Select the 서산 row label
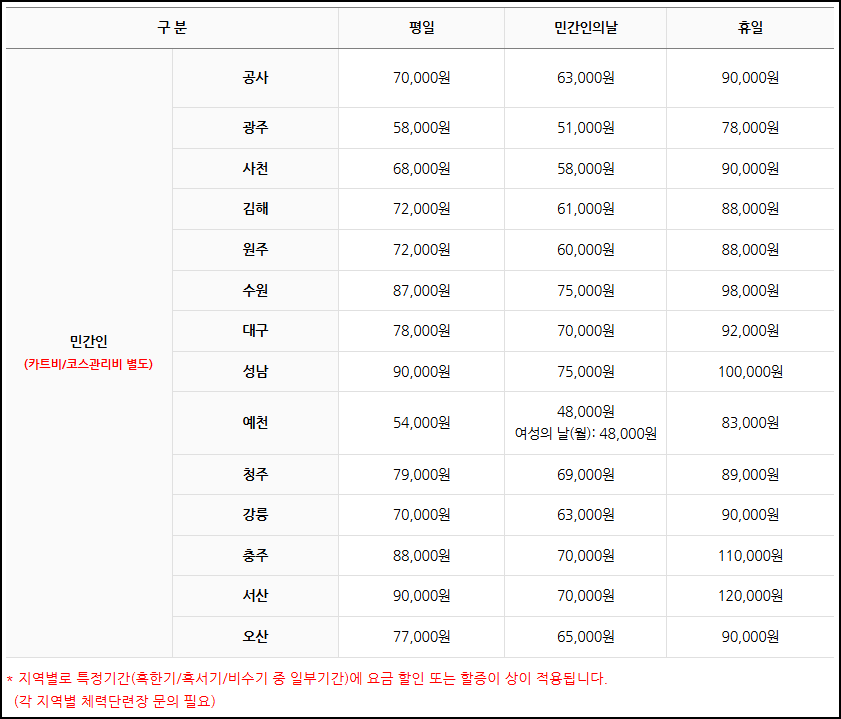Image resolution: width=841 pixels, height=719 pixels. coord(255,595)
